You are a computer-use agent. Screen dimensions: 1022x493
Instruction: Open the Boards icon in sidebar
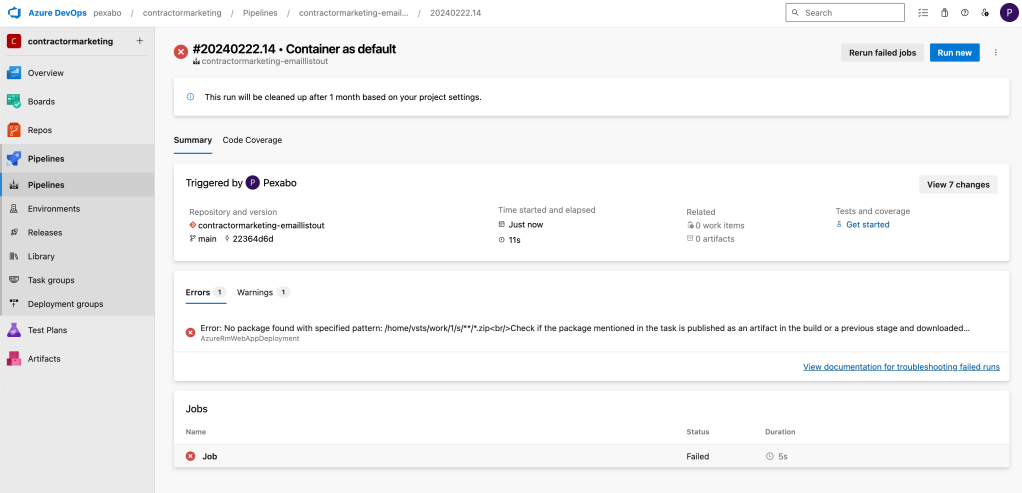point(14,102)
